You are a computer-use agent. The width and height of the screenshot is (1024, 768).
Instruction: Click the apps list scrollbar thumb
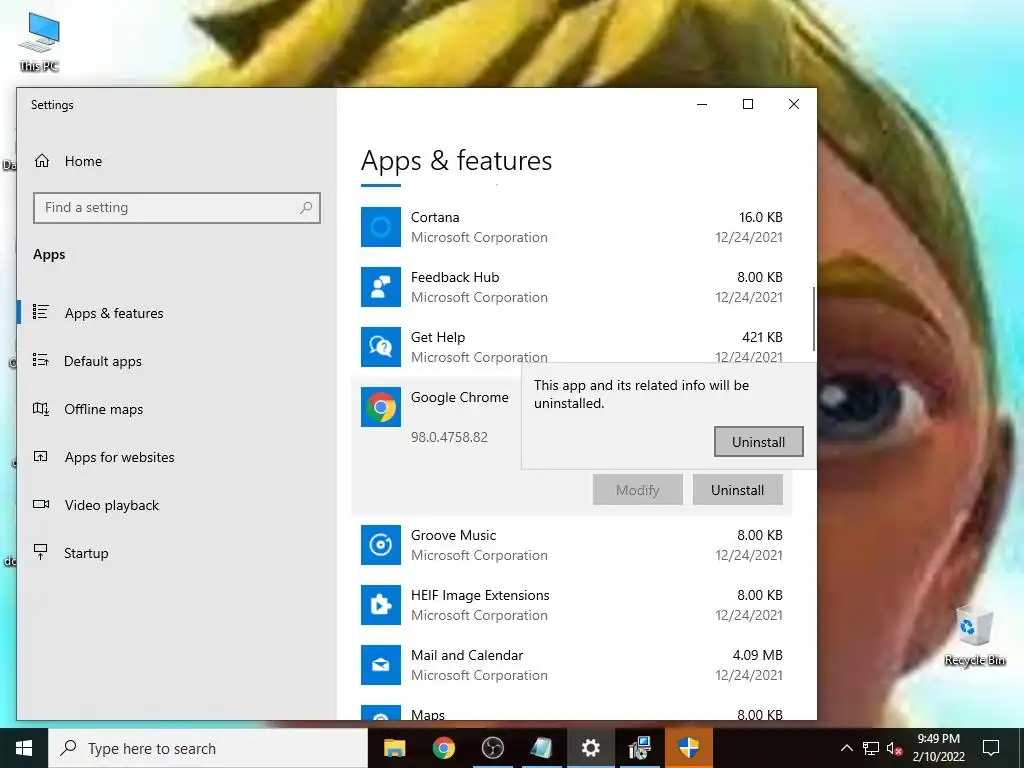pos(814,318)
